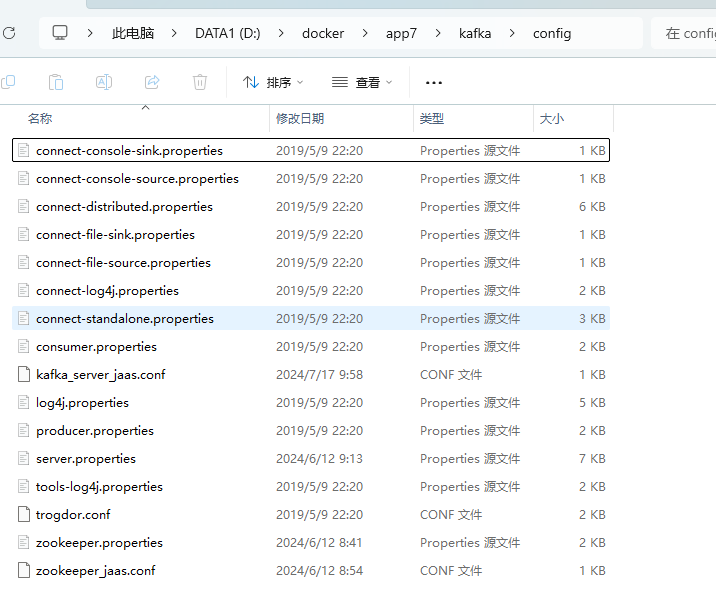This screenshot has width=716, height=599.
Task: Select file name producer.properties
Action: 95,431
